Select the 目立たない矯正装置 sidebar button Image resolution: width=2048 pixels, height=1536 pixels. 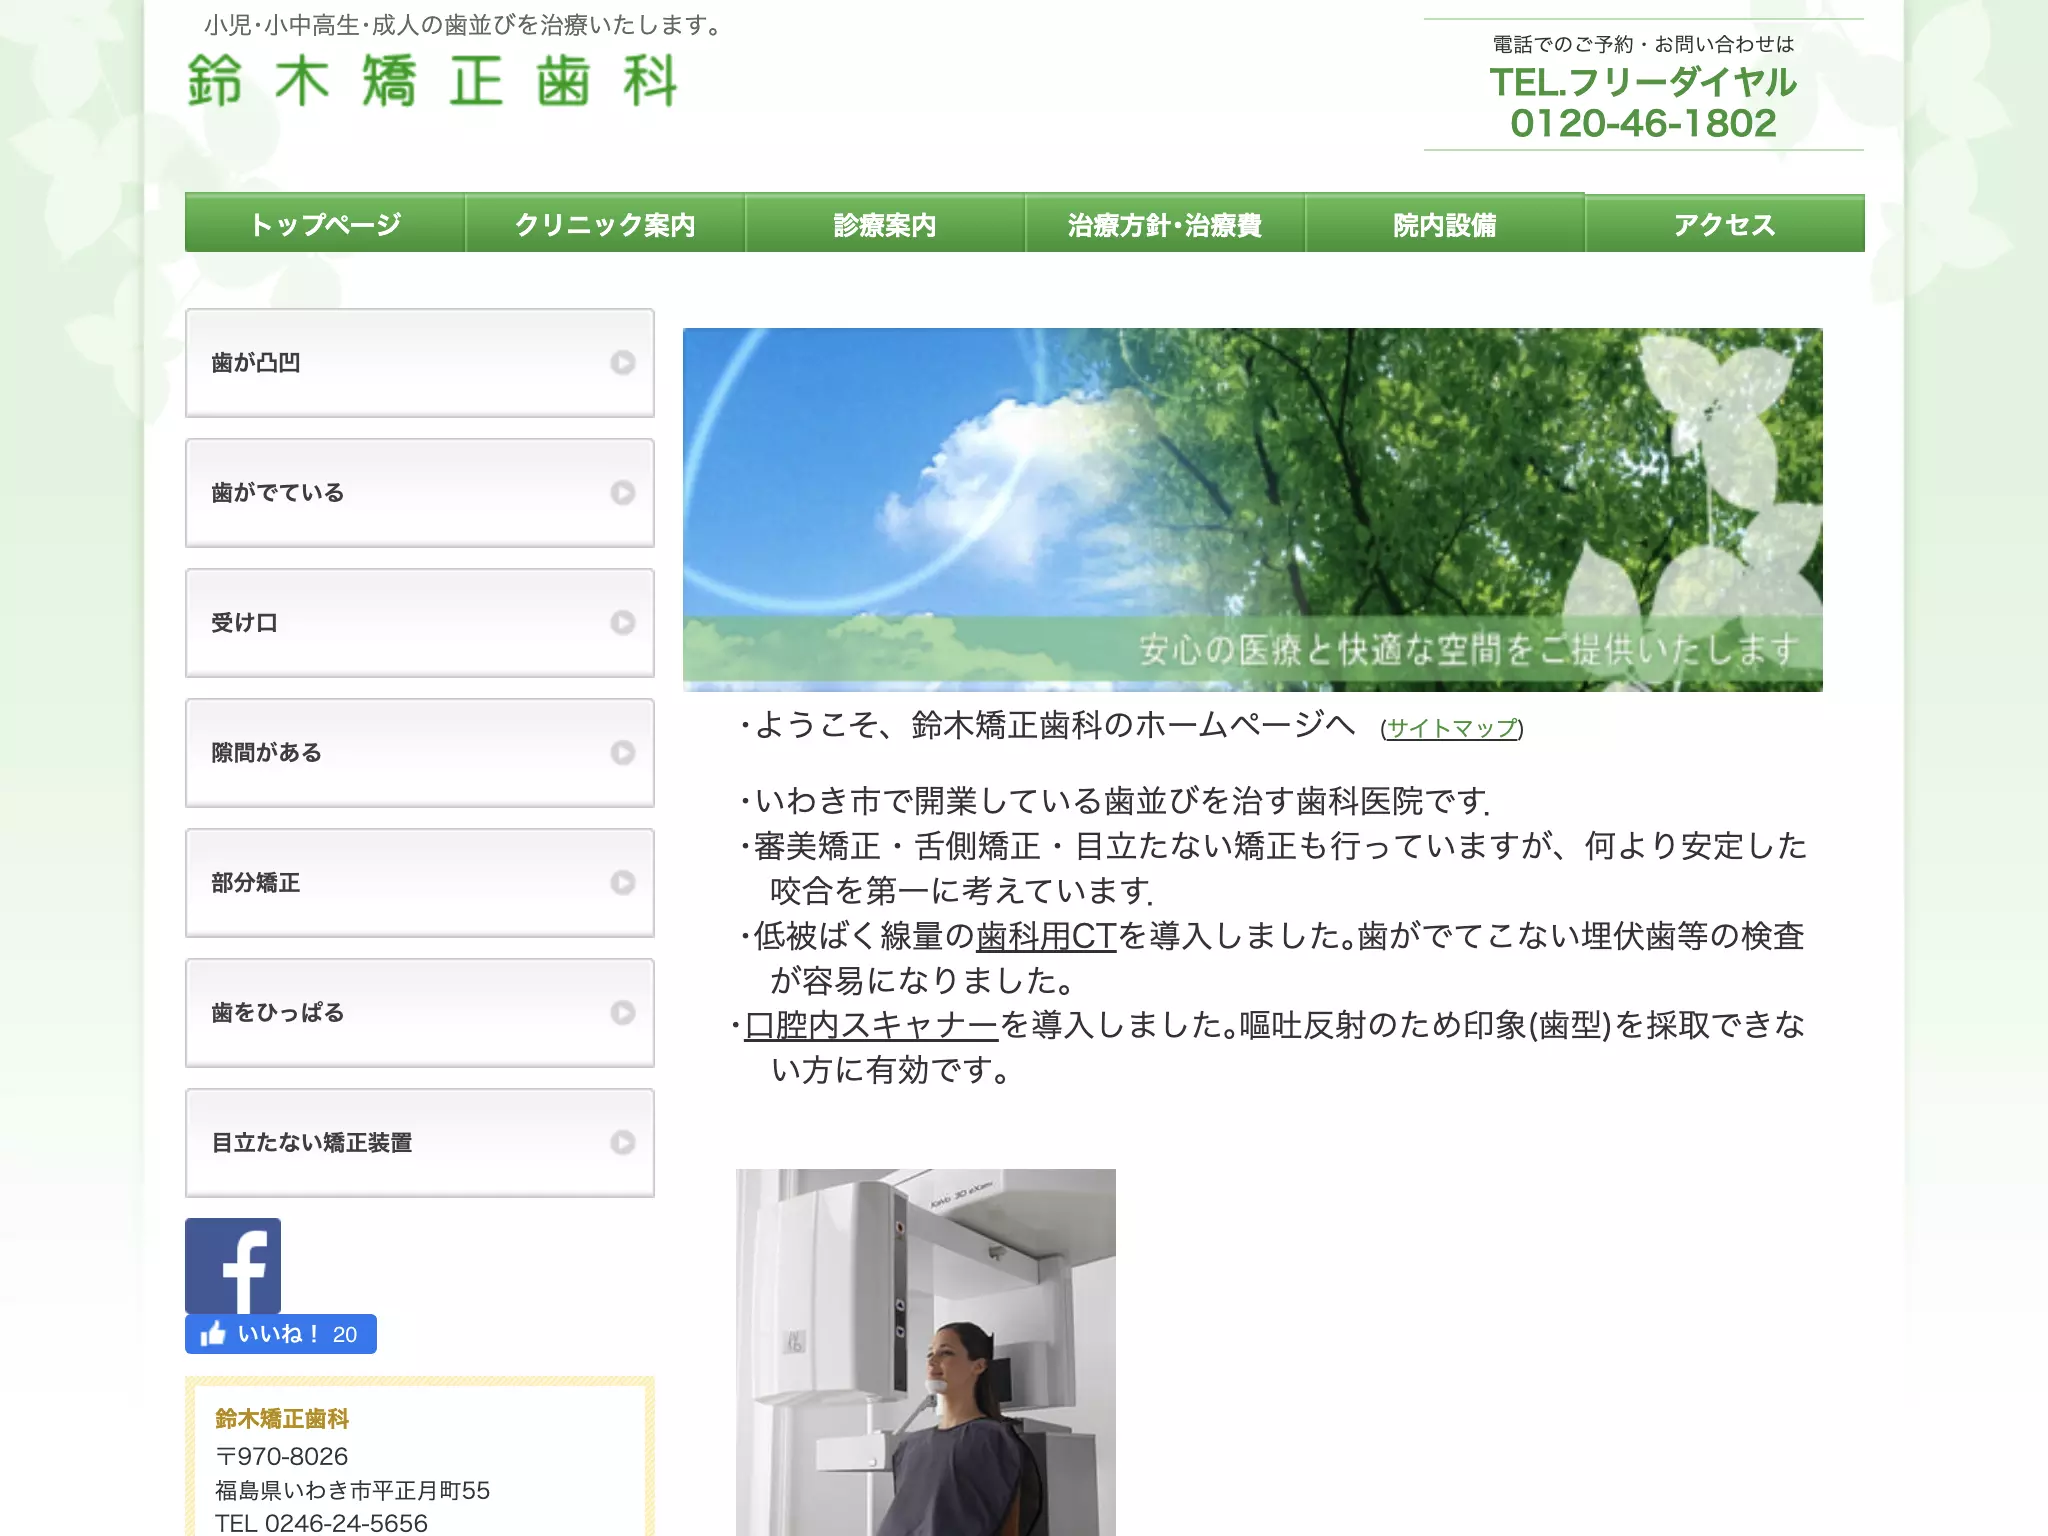point(420,1143)
